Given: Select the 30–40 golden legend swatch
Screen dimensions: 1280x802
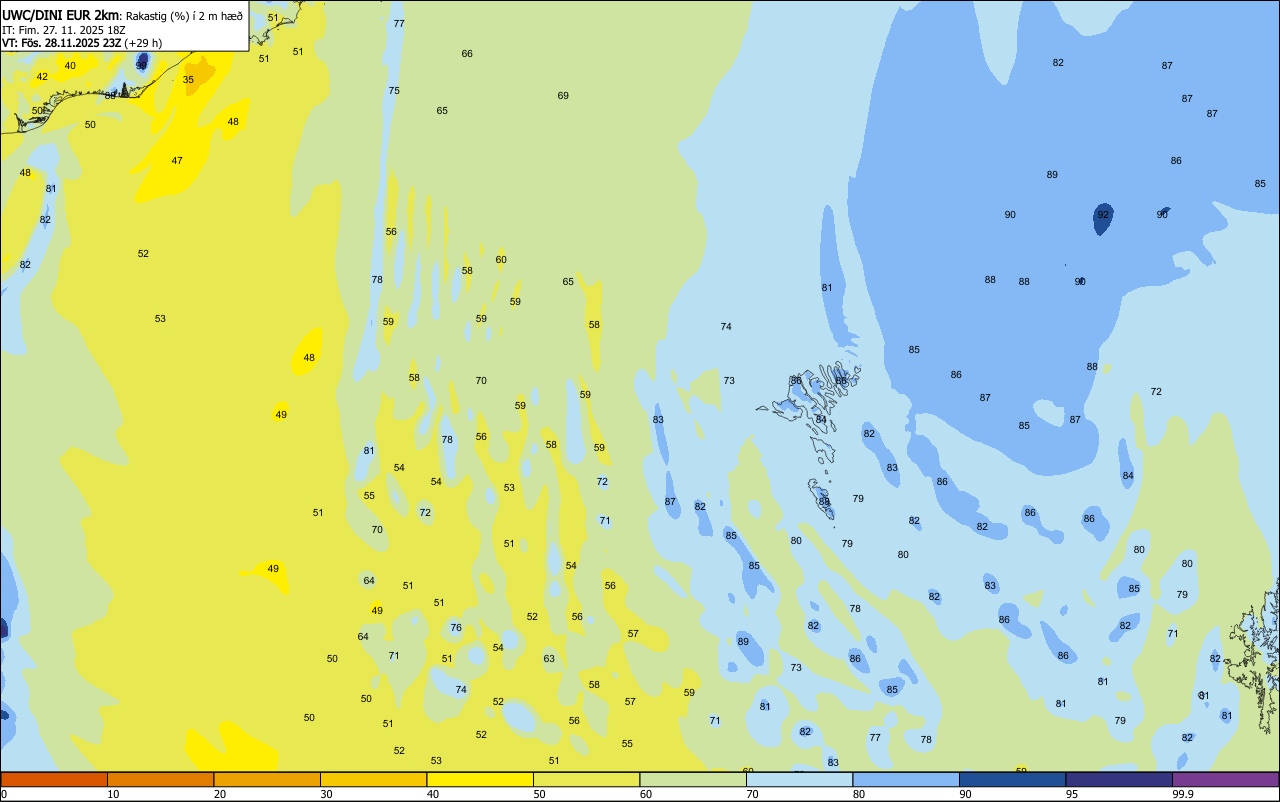Looking at the screenshot, I should point(373,779).
